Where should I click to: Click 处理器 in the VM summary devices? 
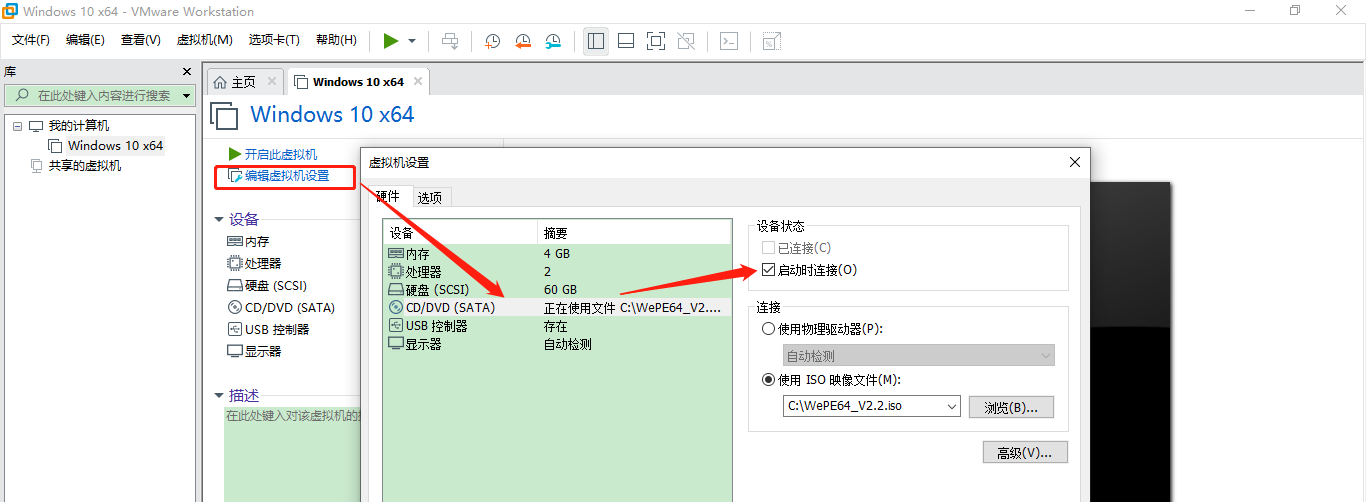click(263, 263)
